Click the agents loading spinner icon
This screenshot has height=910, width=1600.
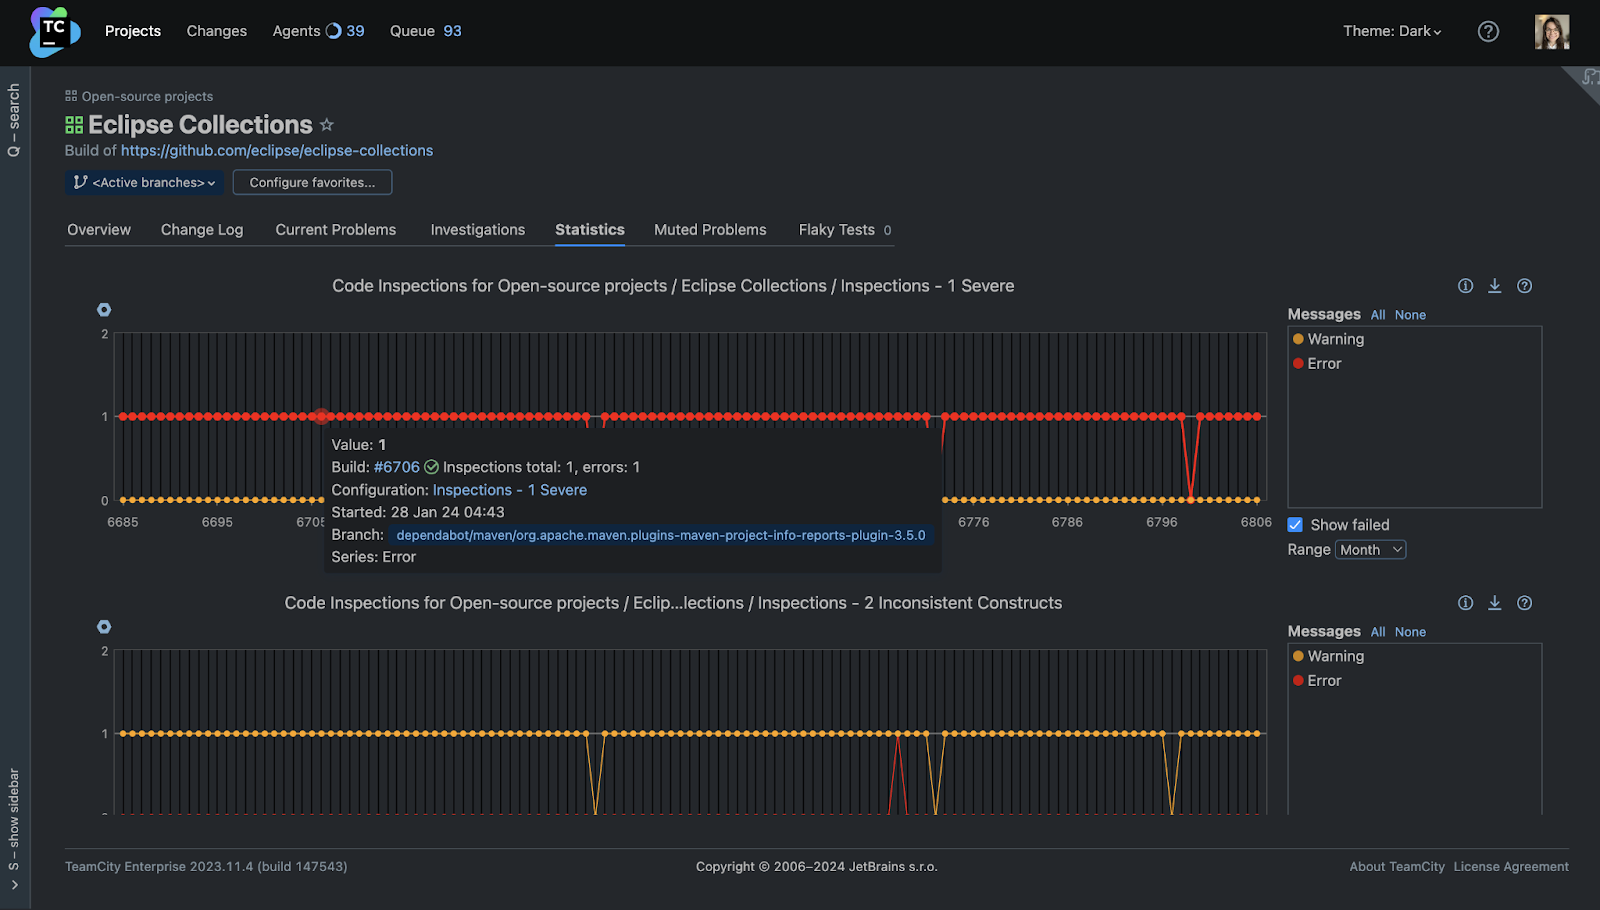click(334, 31)
